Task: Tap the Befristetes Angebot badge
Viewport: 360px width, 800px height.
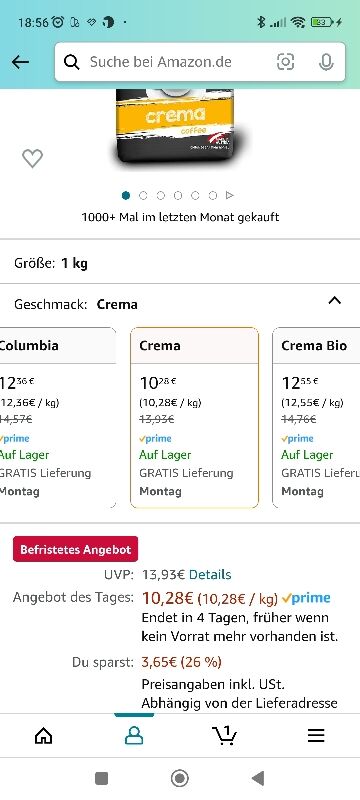Action: coord(75,549)
